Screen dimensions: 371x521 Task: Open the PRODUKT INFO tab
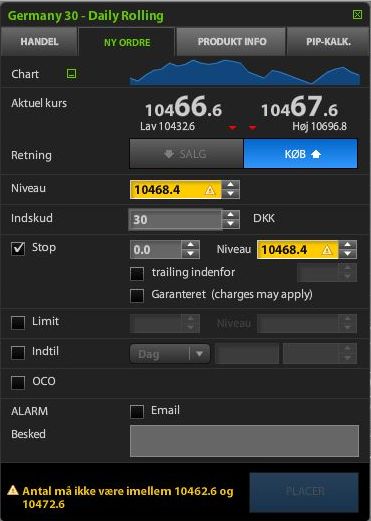point(232,42)
